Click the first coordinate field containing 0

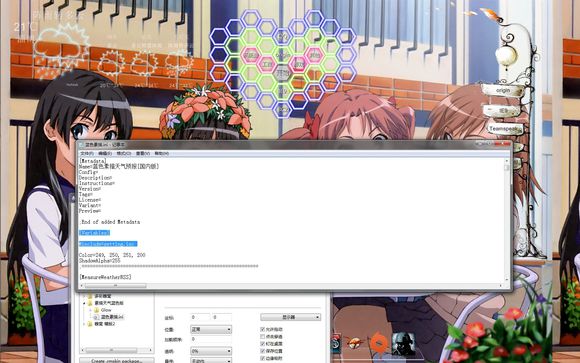coord(200,317)
